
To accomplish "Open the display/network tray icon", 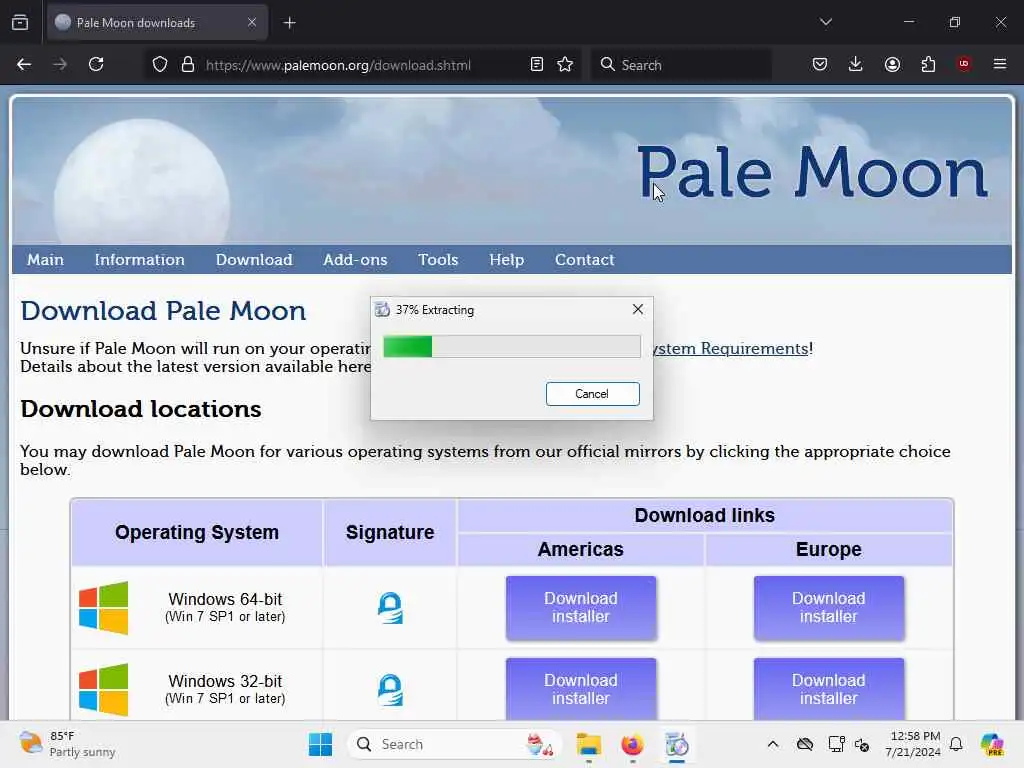I will point(836,744).
